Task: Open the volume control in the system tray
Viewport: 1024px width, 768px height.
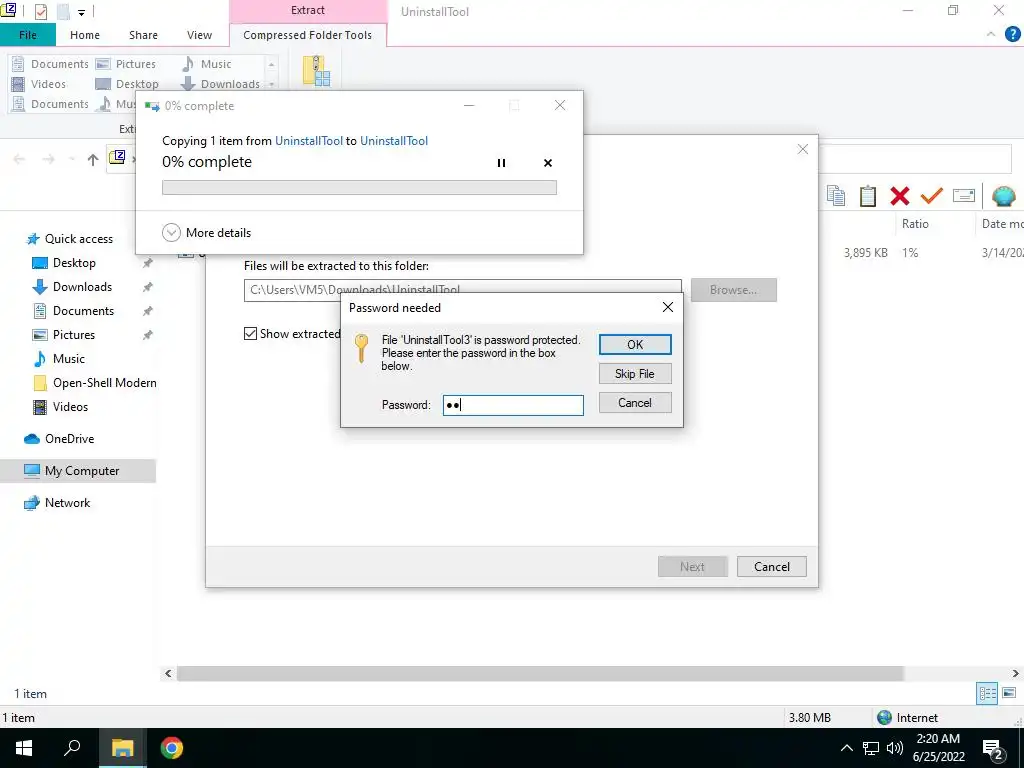Action: click(895, 748)
